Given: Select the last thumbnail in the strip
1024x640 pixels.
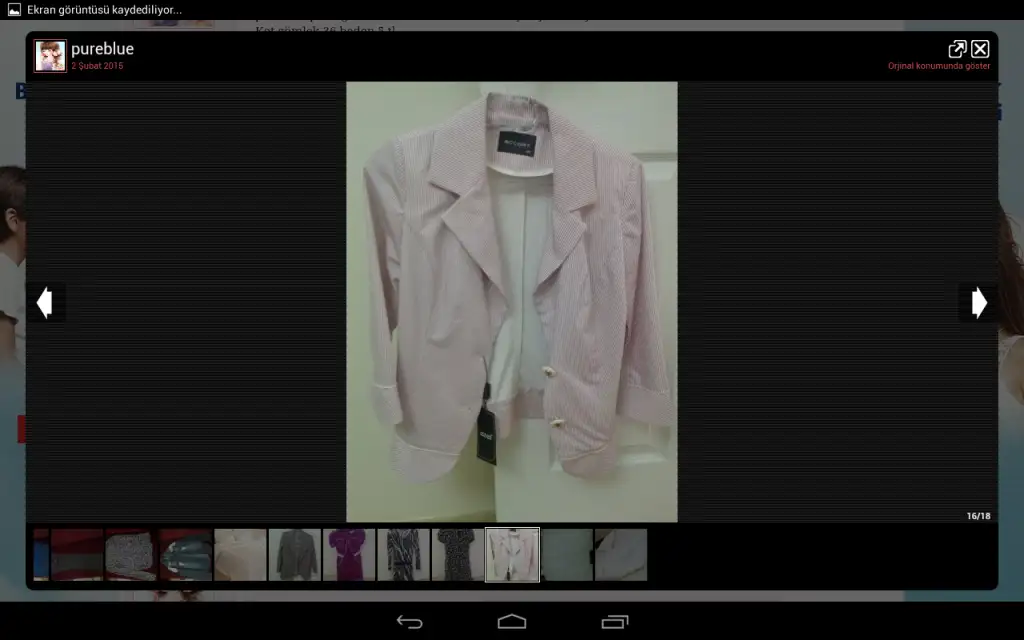Looking at the screenshot, I should 621,555.
